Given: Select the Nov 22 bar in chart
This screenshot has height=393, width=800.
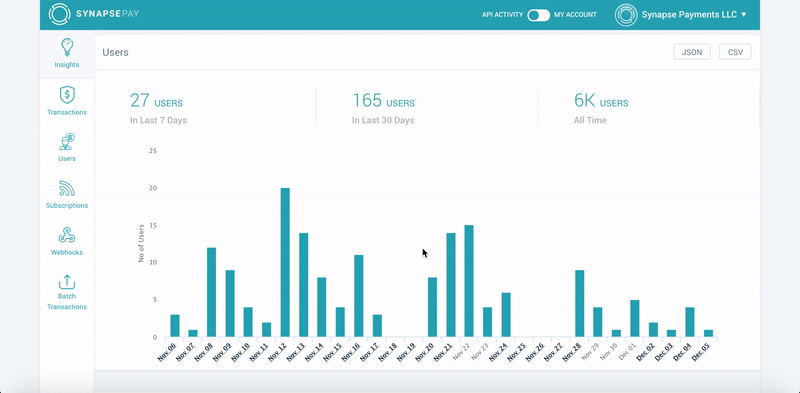Looking at the screenshot, I should point(469,281).
